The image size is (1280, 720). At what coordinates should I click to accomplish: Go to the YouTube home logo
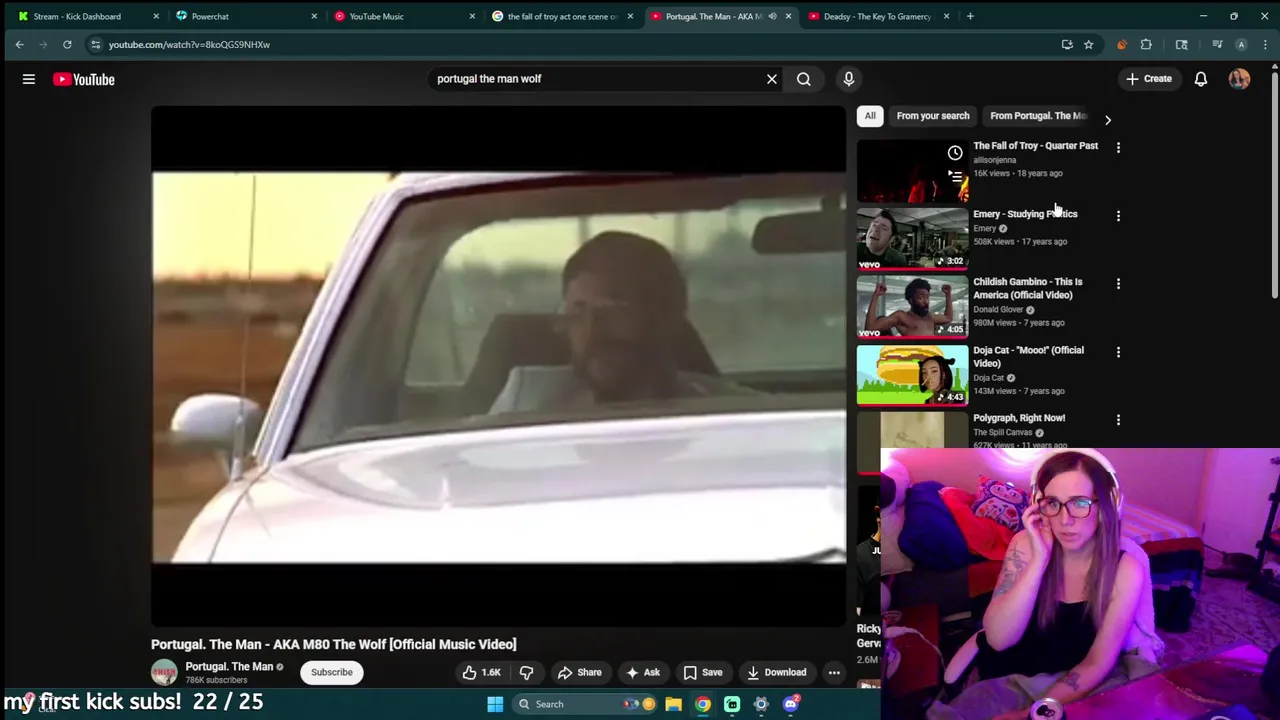[84, 79]
